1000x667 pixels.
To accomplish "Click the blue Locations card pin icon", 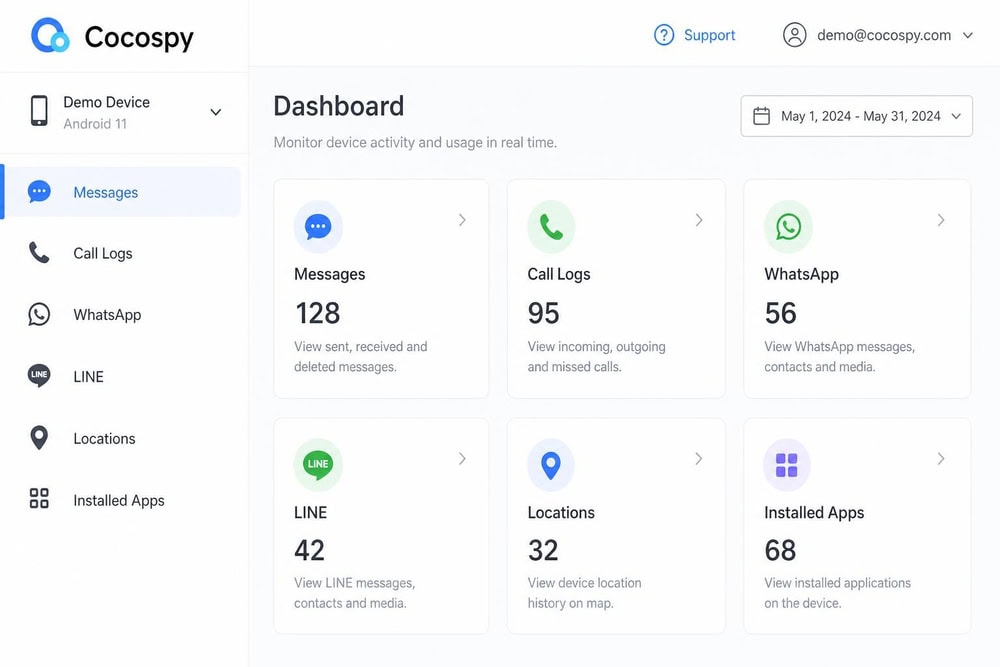I will point(551,465).
